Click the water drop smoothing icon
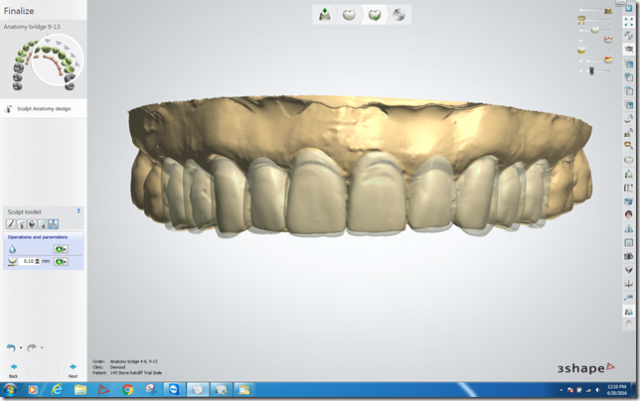Screen dimensions: 640x401 click(13, 249)
